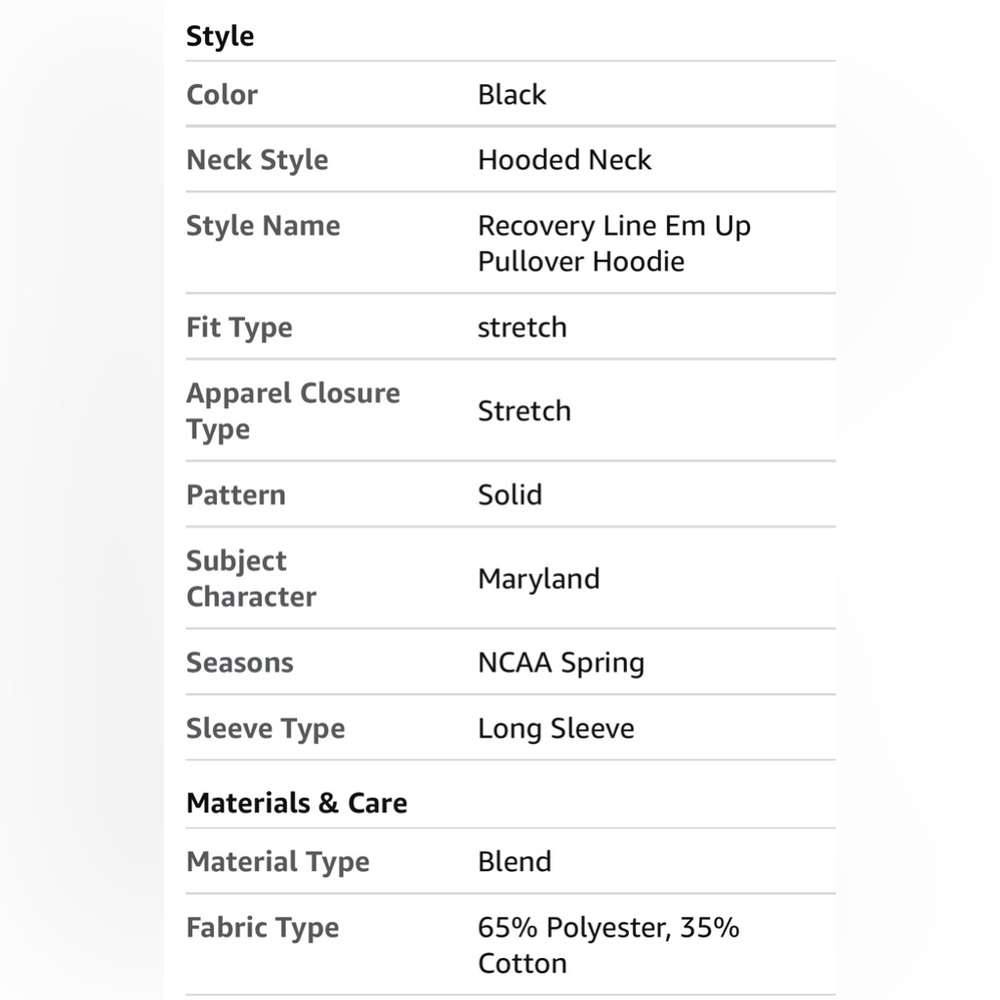This screenshot has width=1000, height=1000.
Task: Select the Solid pattern value
Action: [510, 496]
